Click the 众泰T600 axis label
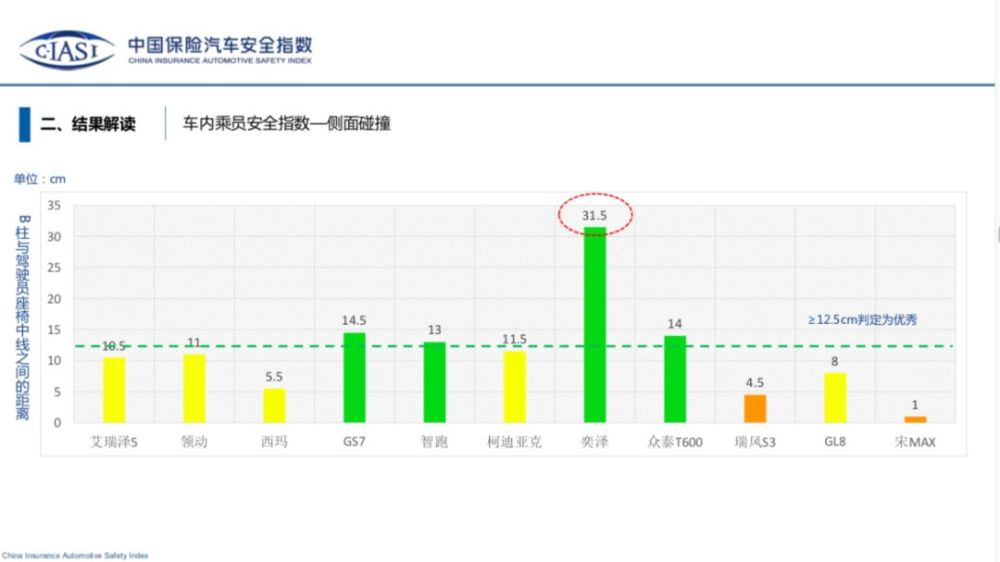The width and height of the screenshot is (1000, 562). click(675, 441)
